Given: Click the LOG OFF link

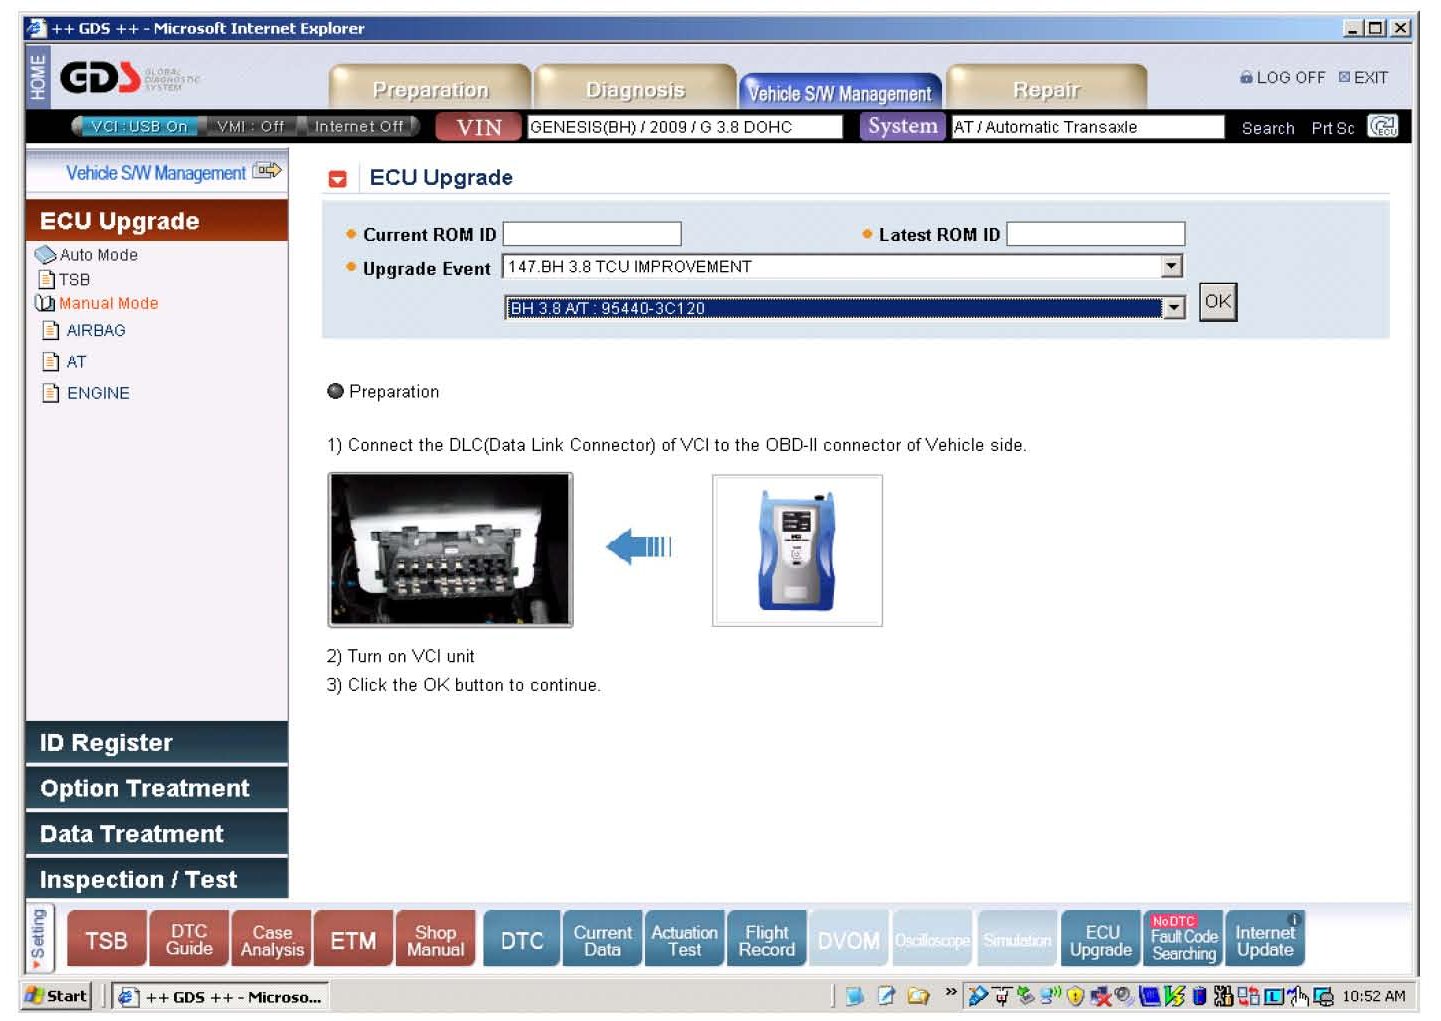Looking at the screenshot, I should (1282, 77).
